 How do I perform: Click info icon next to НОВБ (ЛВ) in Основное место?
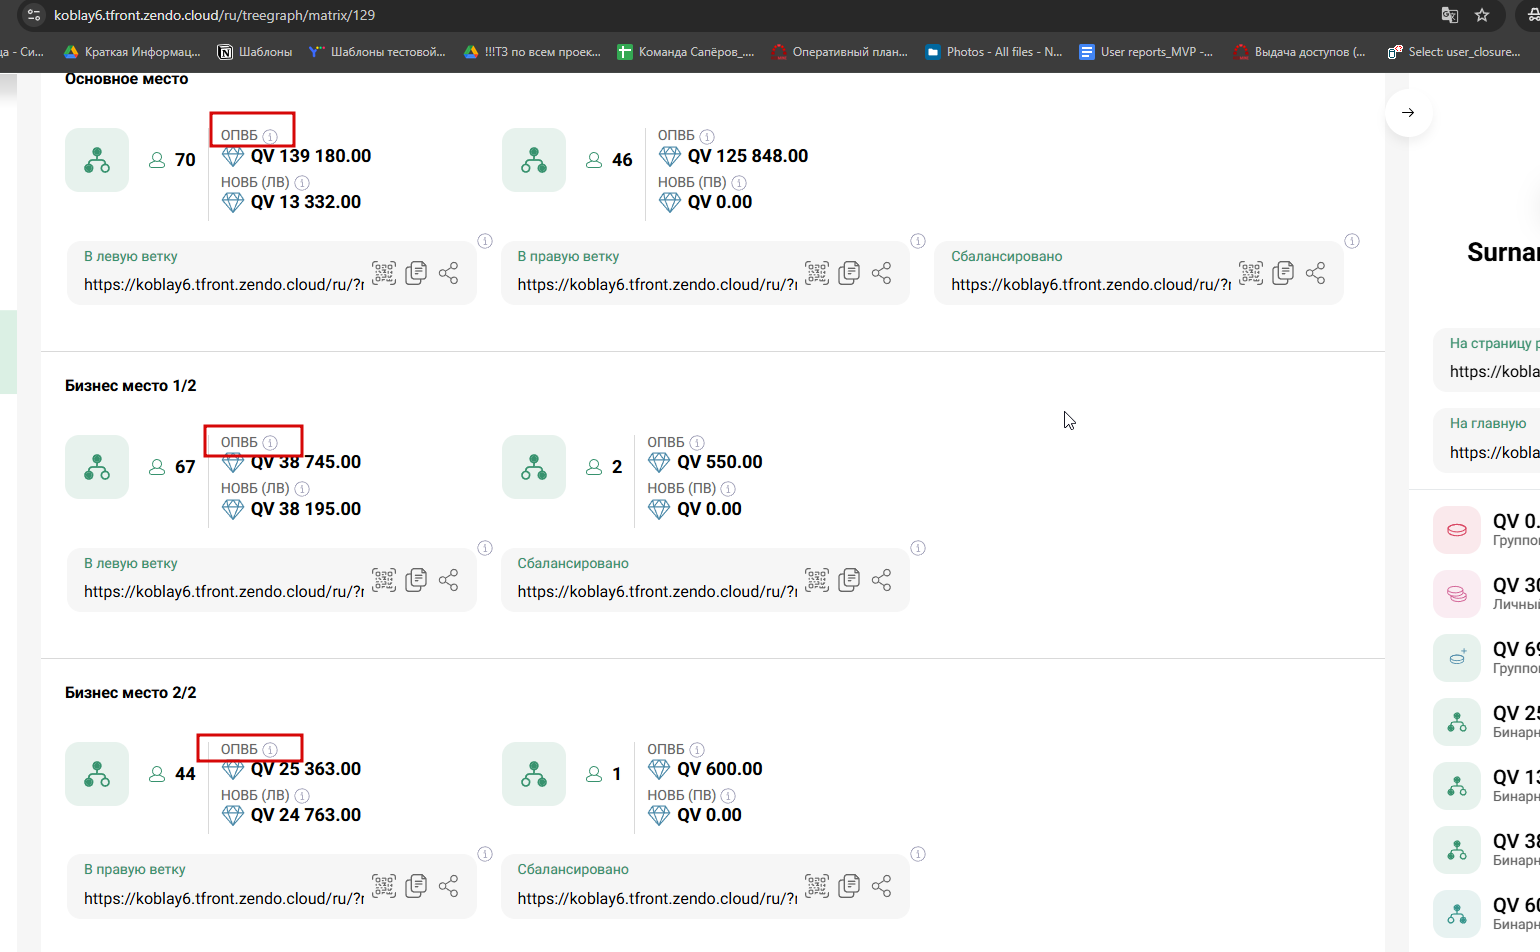click(x=302, y=183)
